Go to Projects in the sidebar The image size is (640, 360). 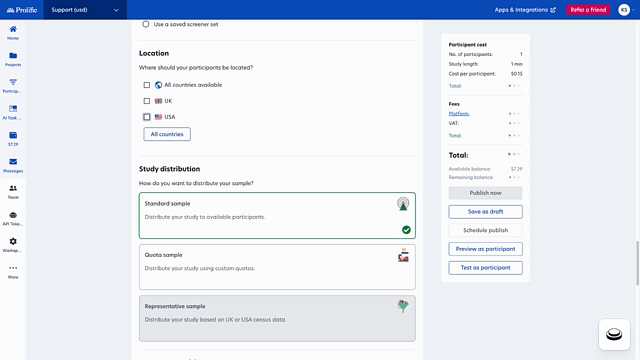13,56
